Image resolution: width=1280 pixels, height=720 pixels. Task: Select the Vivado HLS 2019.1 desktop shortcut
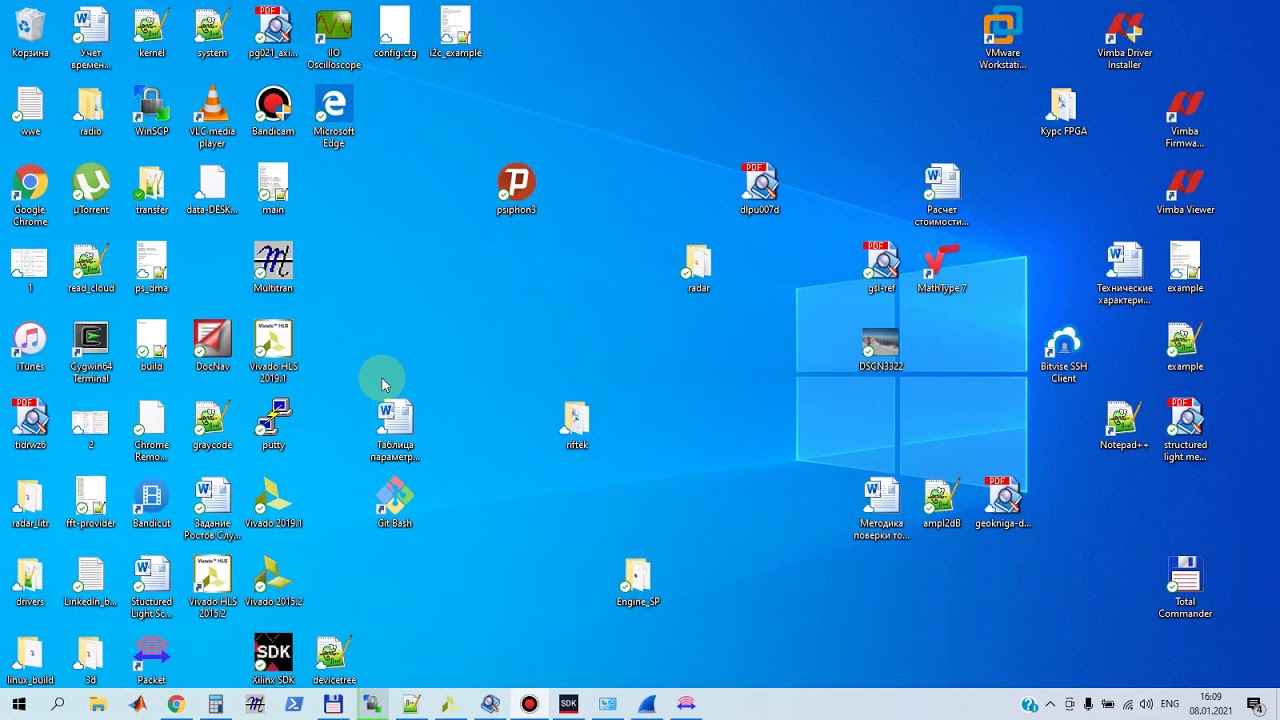pos(273,352)
